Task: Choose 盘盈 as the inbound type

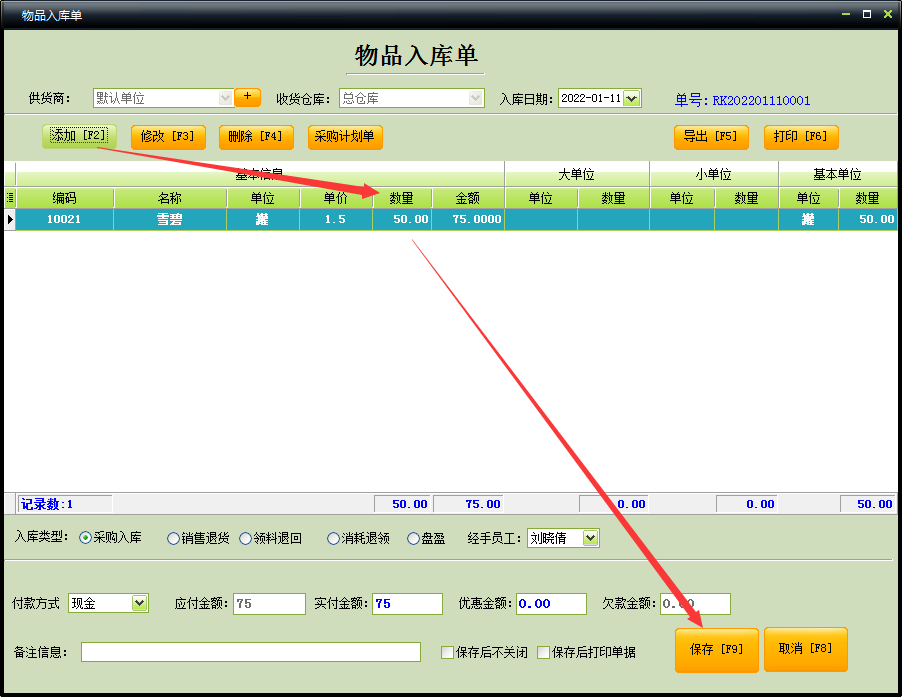Action: pos(414,538)
